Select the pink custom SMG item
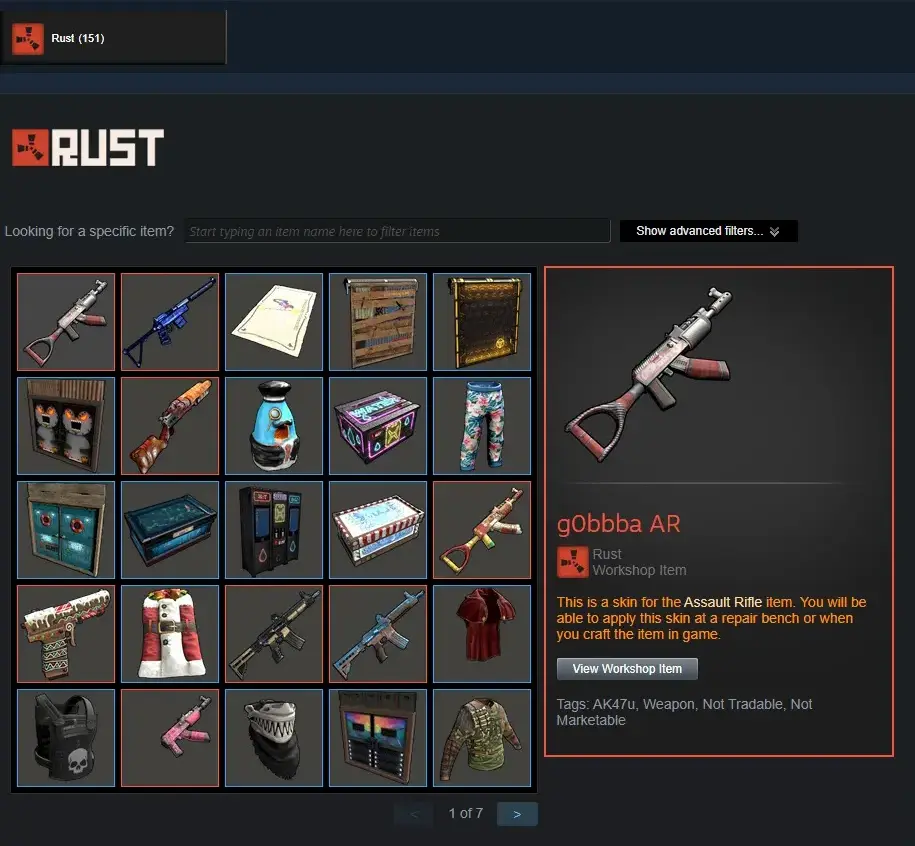This screenshot has width=915, height=846. [x=170, y=737]
